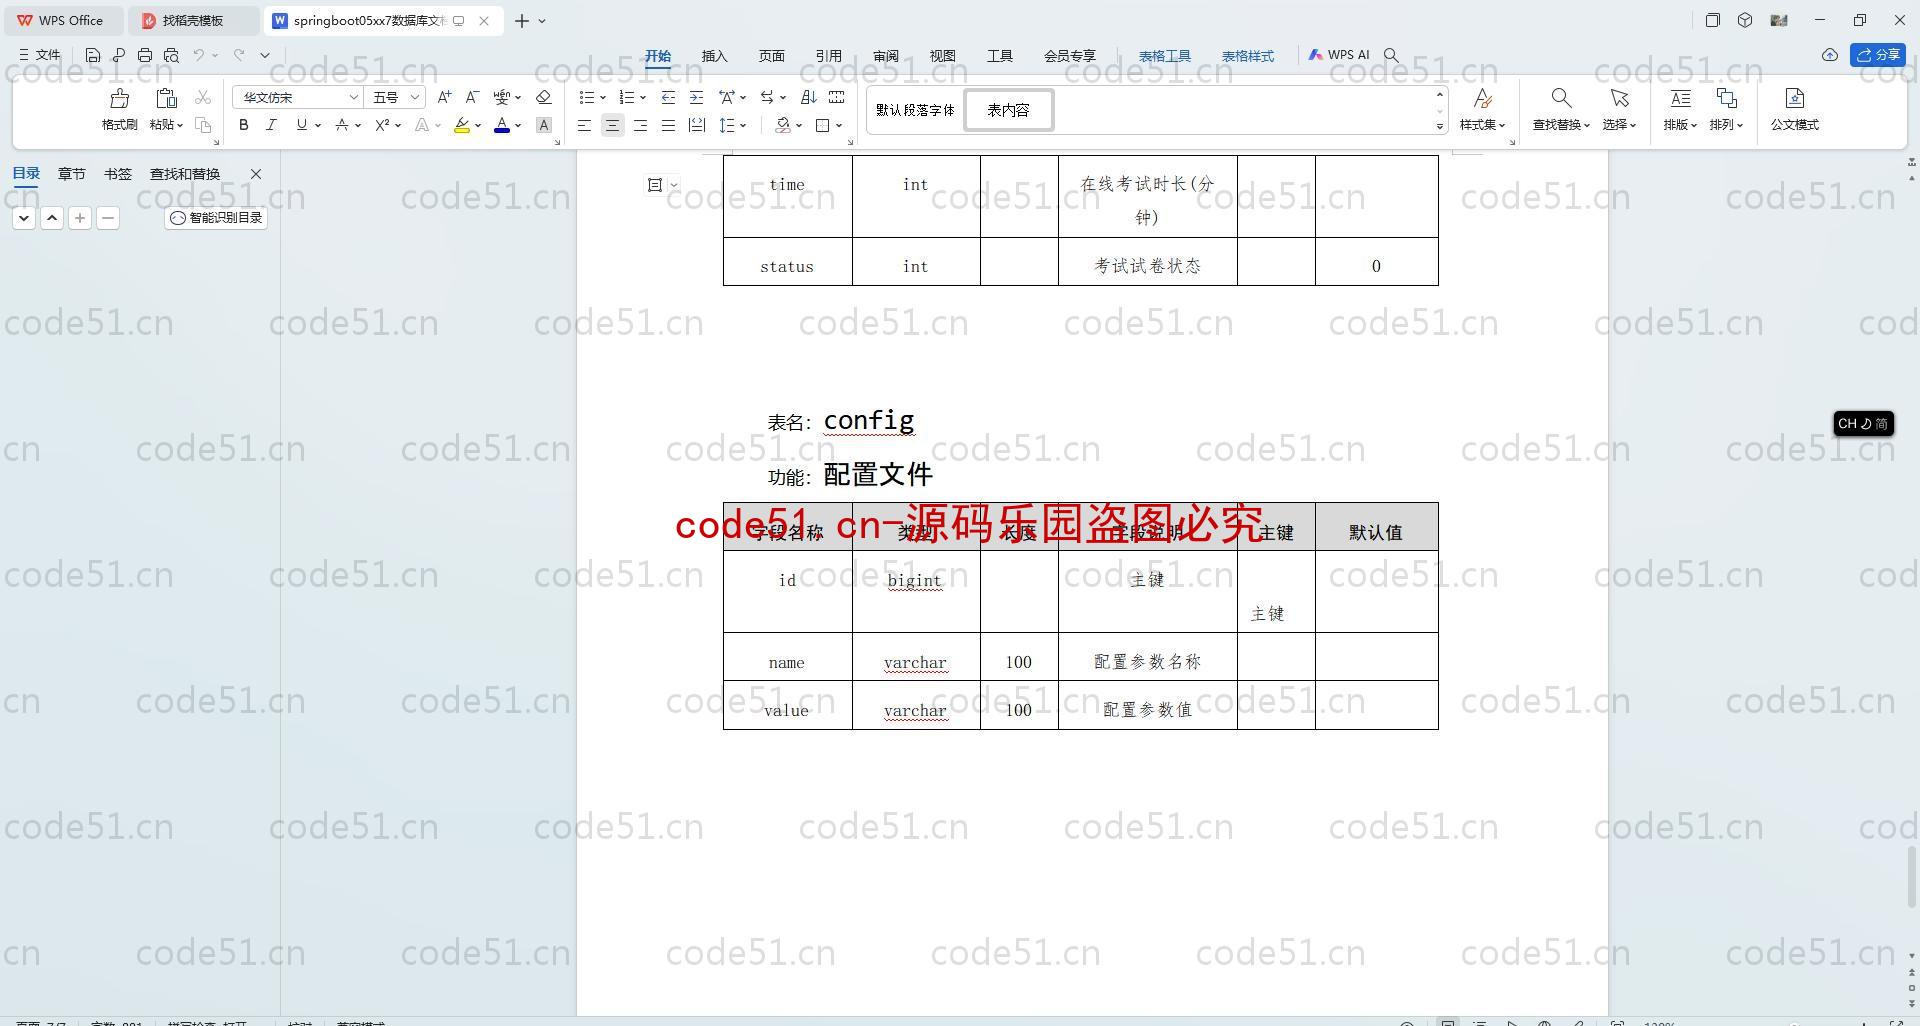The height and width of the screenshot is (1026, 1920).
Task: Switch to the 表格工具 Table Tools tab
Action: 1165,56
